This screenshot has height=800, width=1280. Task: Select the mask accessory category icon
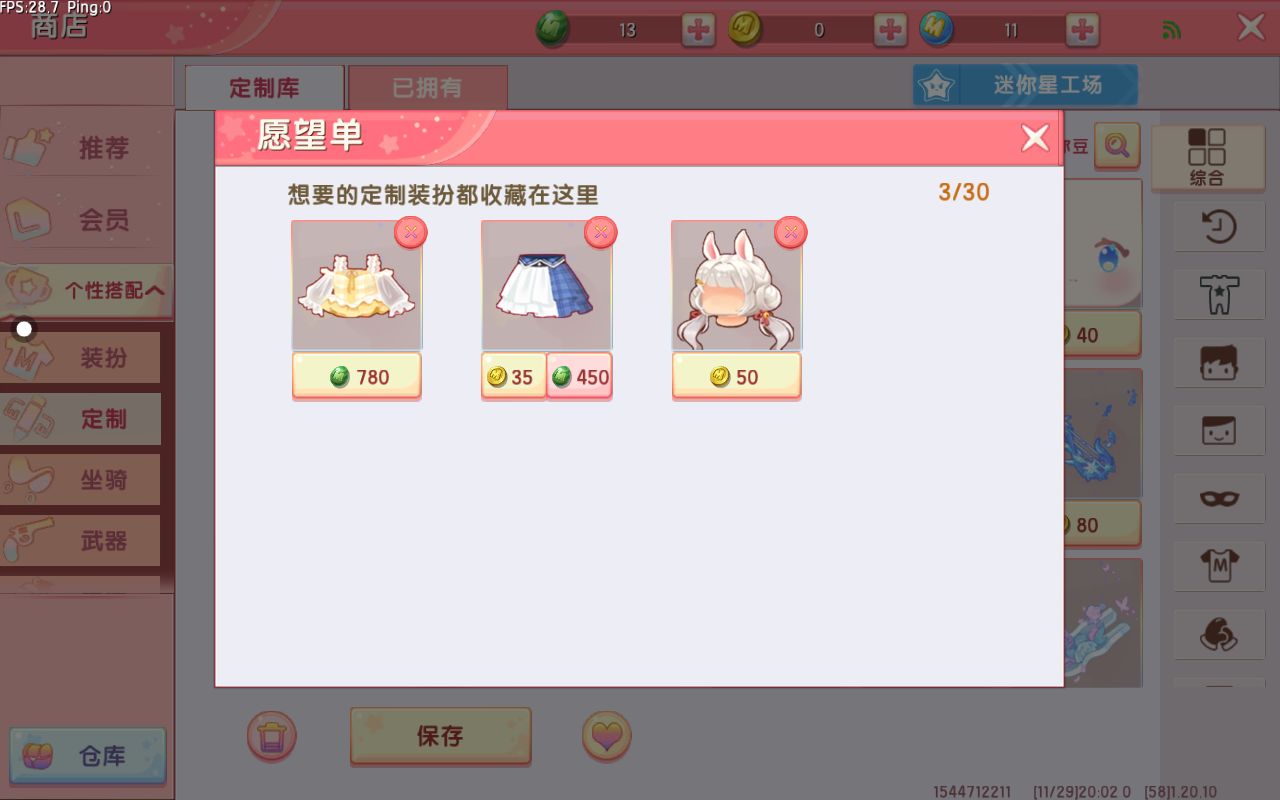click(1218, 497)
